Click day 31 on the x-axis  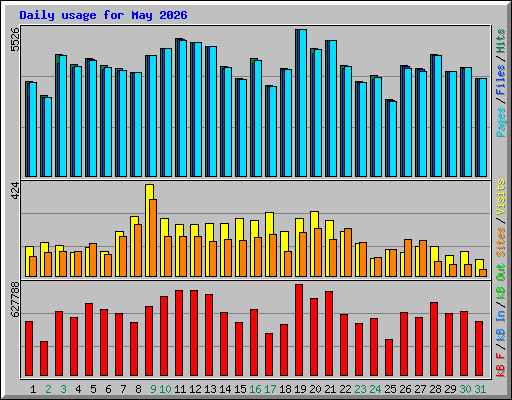[480, 389]
